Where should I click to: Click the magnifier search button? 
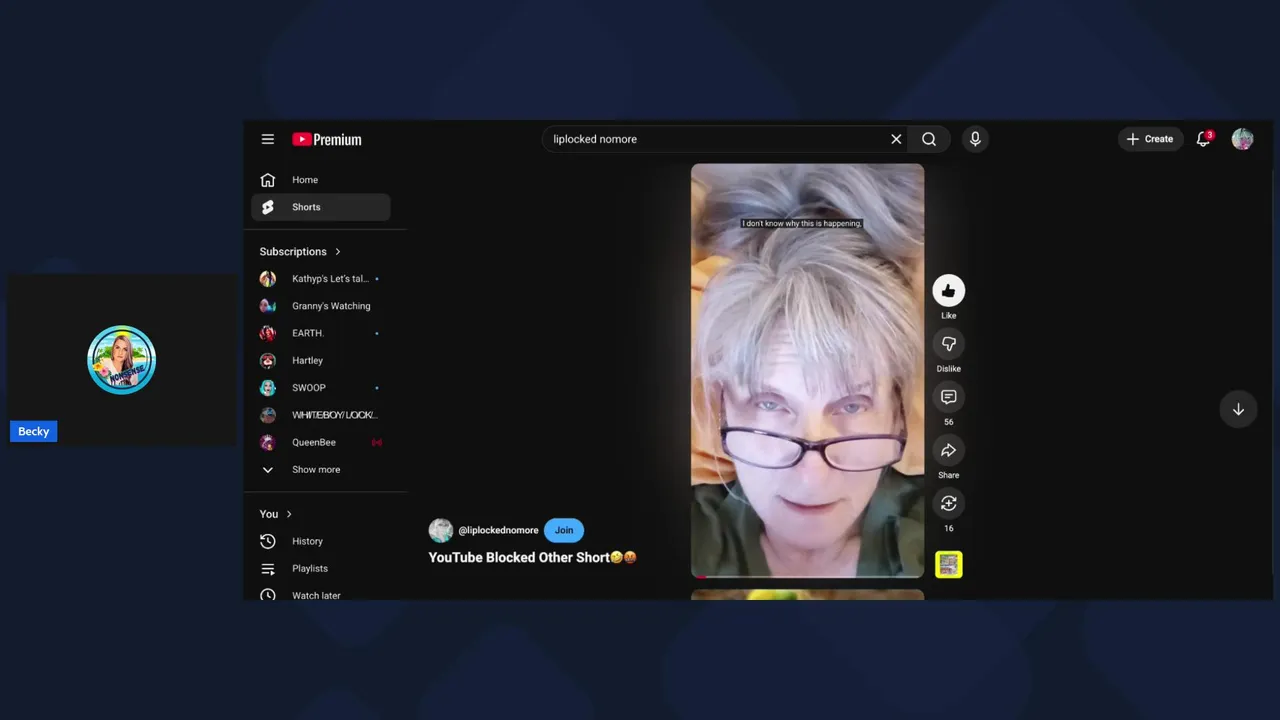[929, 139]
